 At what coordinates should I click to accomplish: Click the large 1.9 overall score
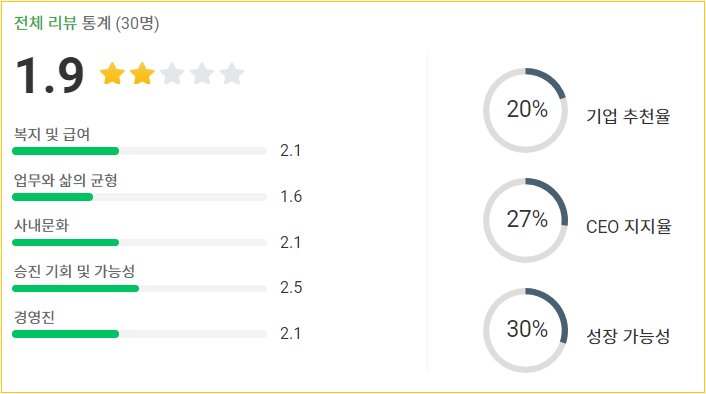(50, 75)
